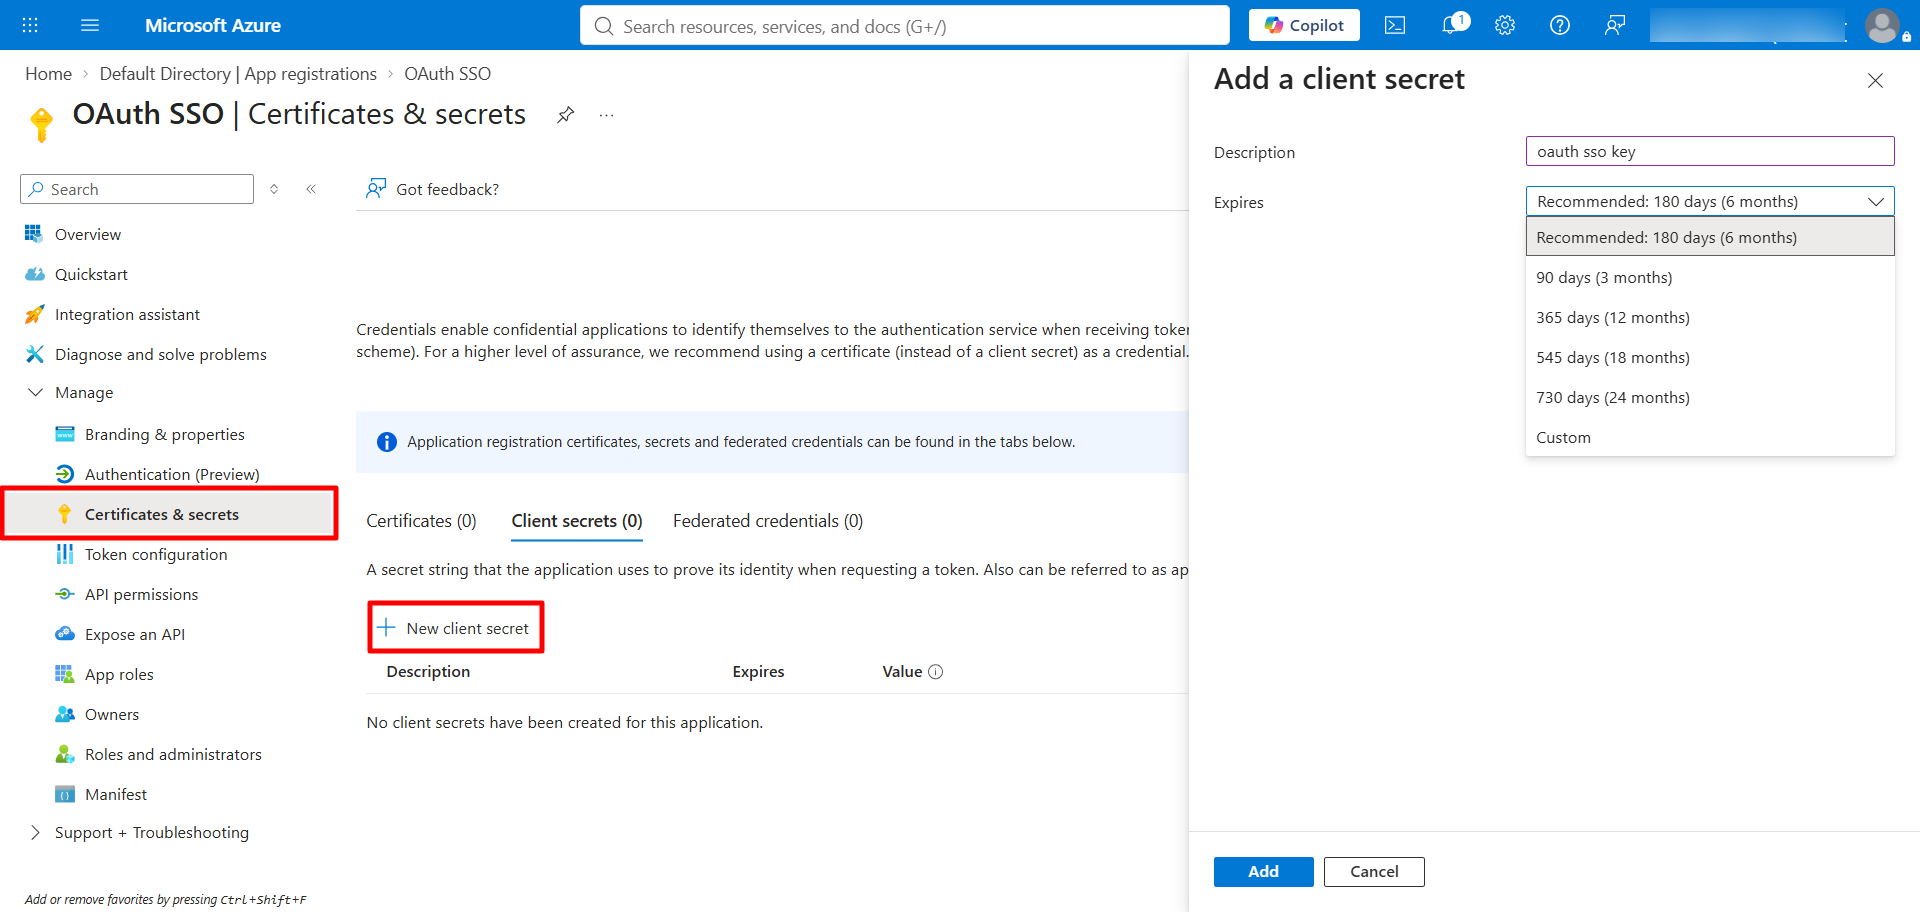Edit the Description field containing oauth sso key
1920x912 pixels.
click(1710, 151)
